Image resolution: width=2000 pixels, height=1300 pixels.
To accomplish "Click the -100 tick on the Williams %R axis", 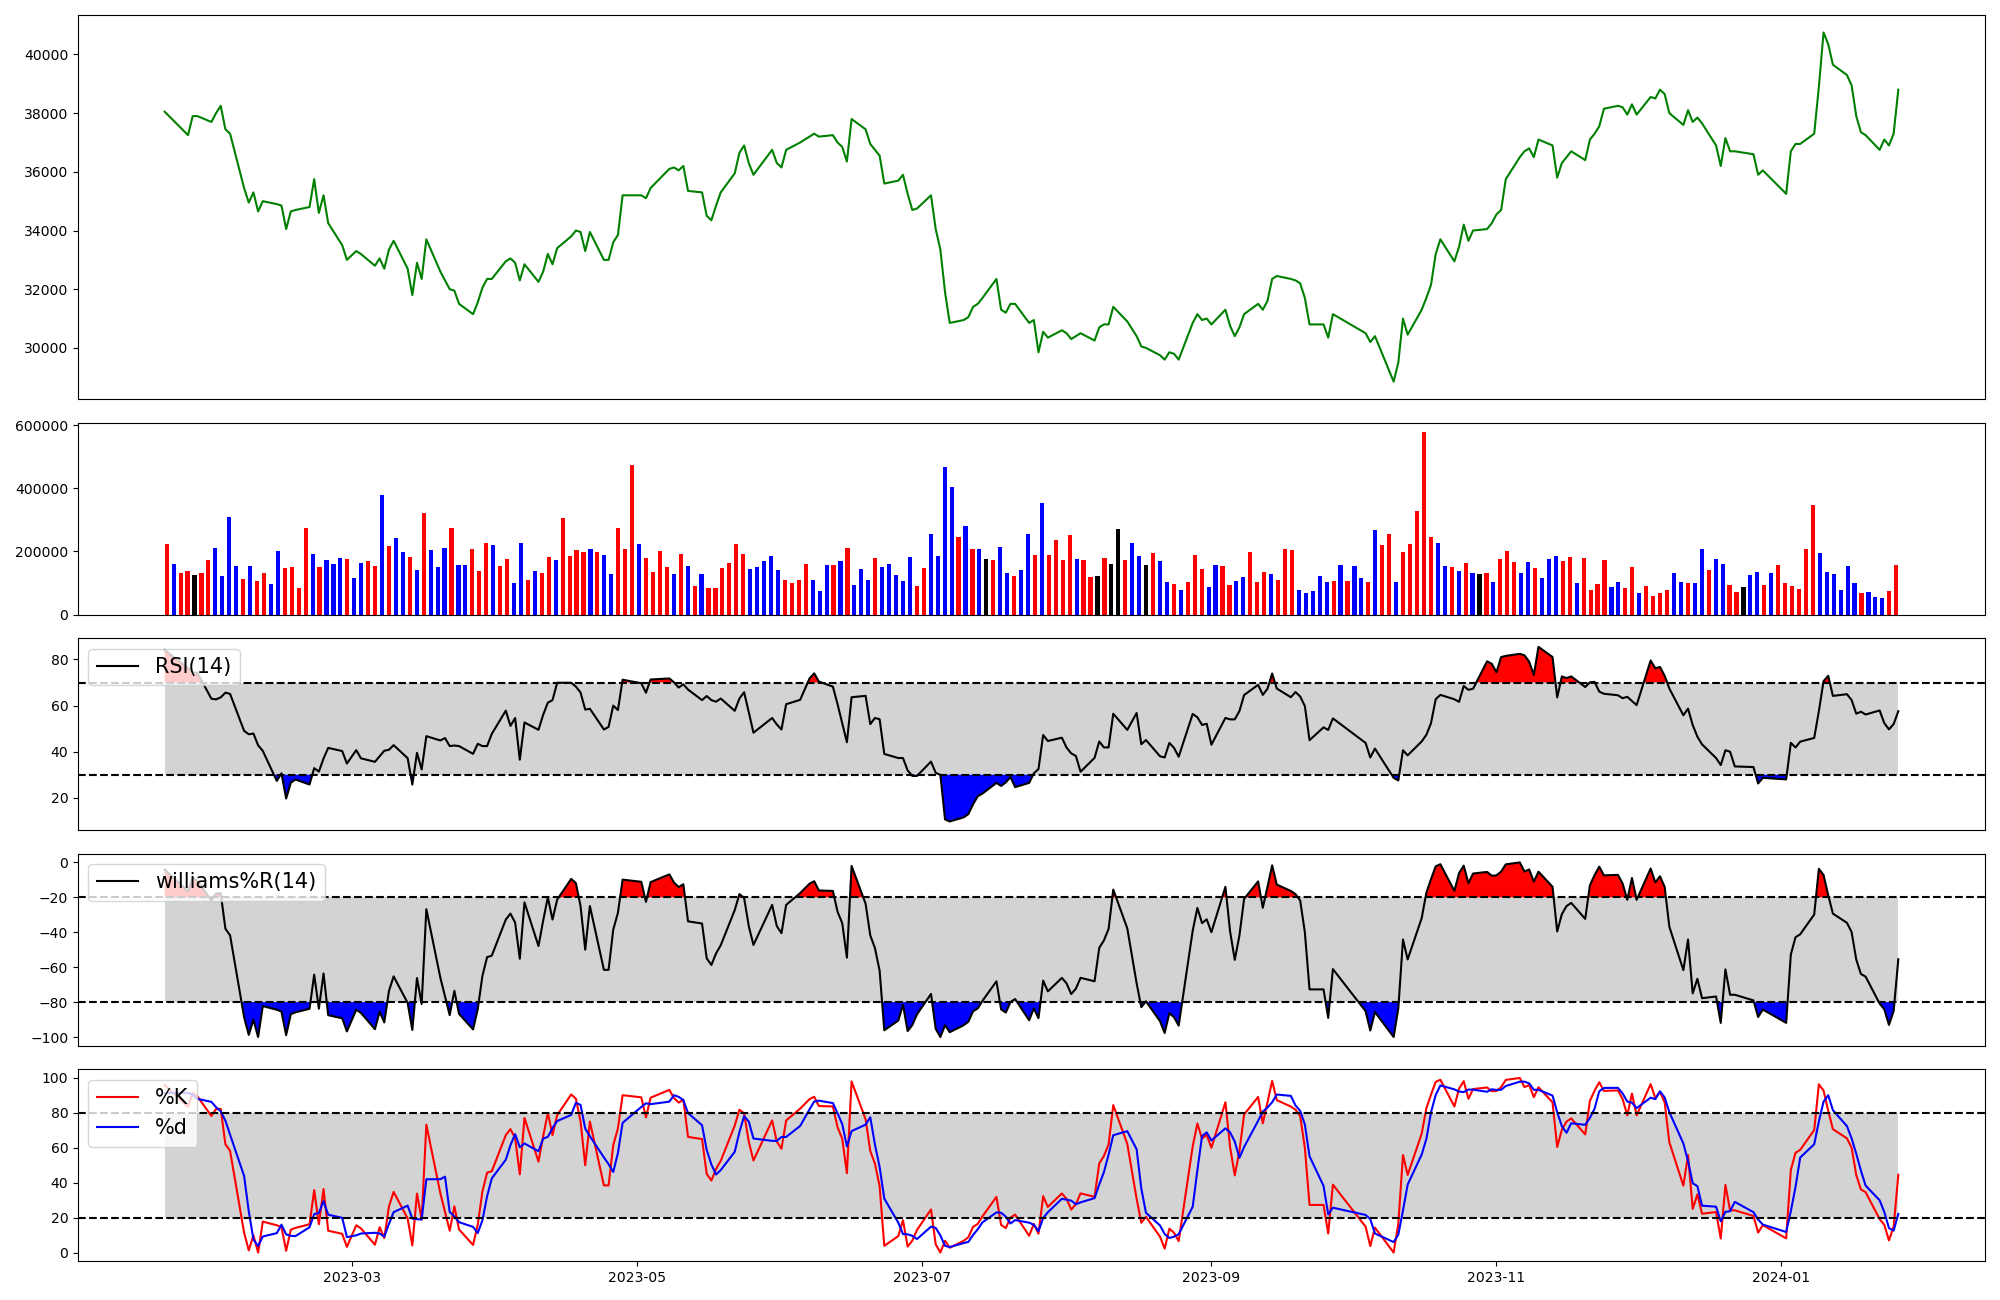I will (x=52, y=1038).
